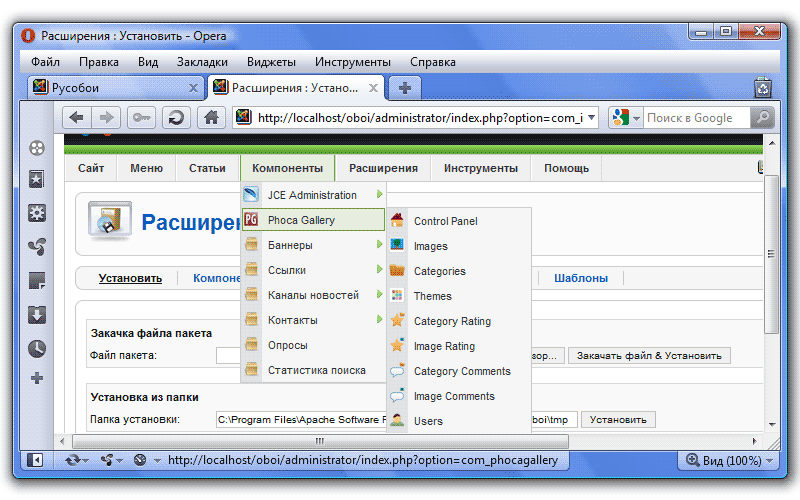Screen dimensions: 800x500
Task: Open the History clock panel icon
Action: (x=37, y=348)
